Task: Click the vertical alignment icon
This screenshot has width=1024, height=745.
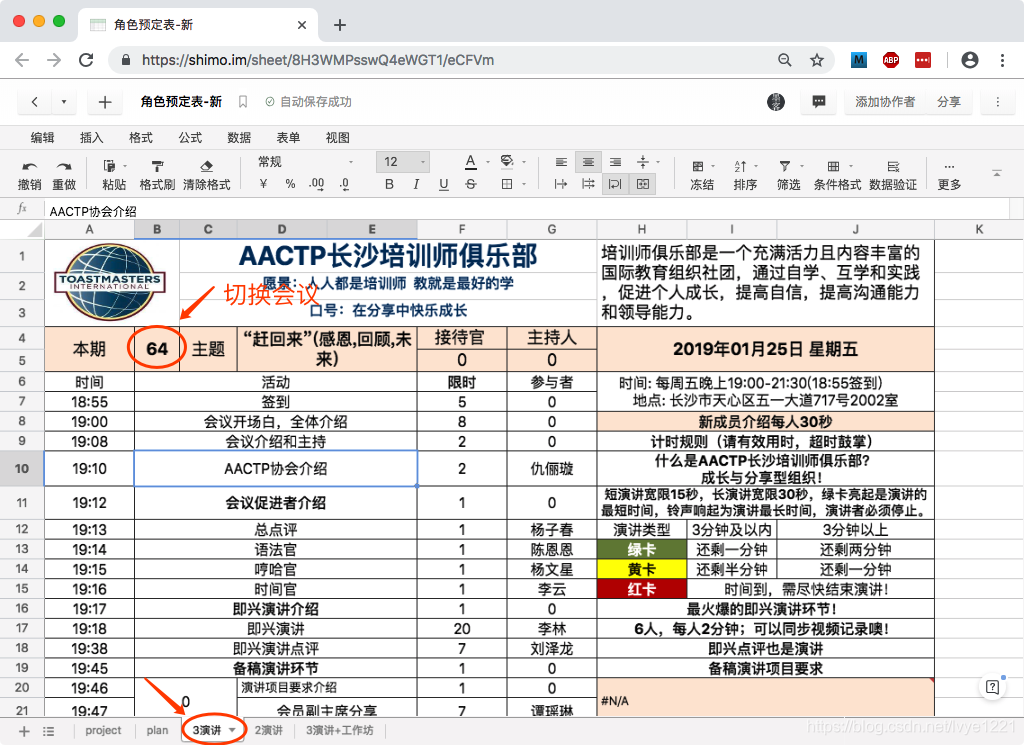Action: [x=643, y=162]
